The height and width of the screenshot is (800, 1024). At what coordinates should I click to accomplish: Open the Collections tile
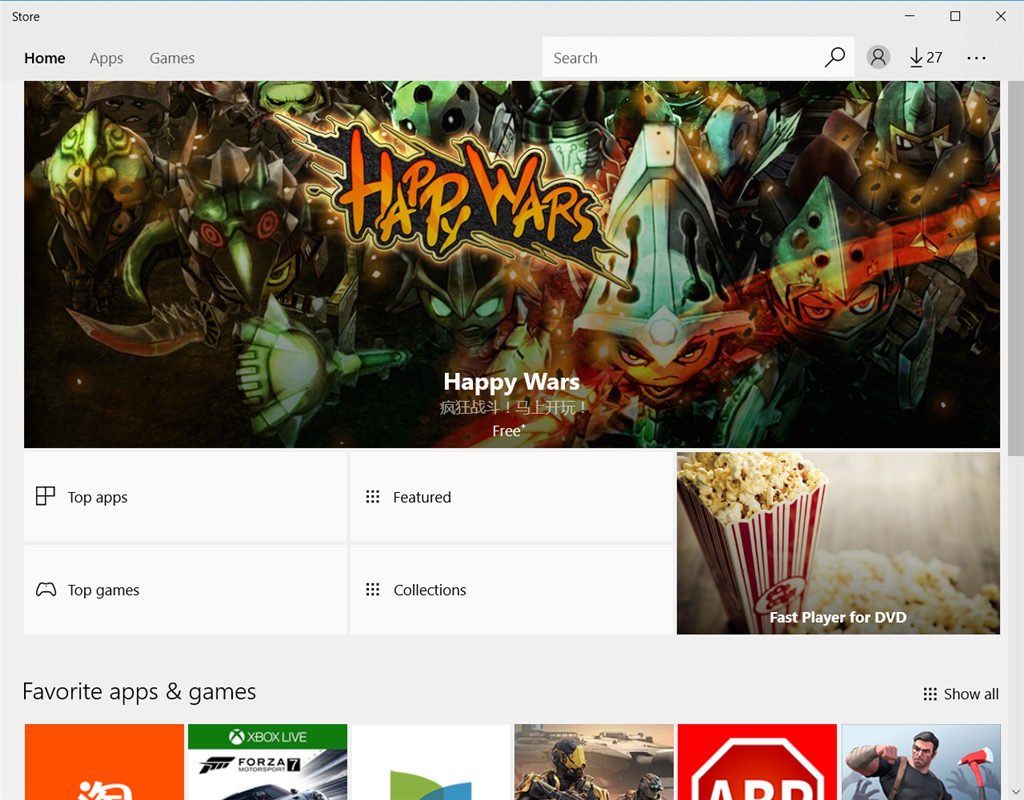coord(511,590)
